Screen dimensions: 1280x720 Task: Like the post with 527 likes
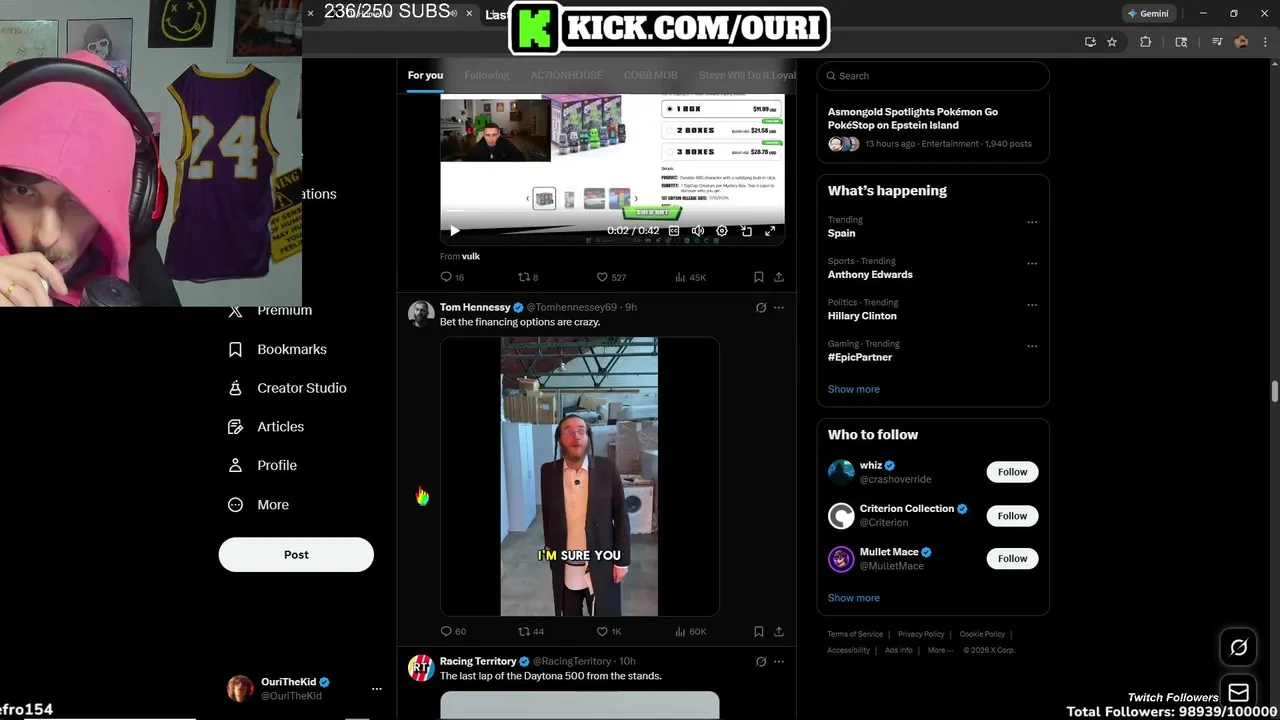pos(611,277)
